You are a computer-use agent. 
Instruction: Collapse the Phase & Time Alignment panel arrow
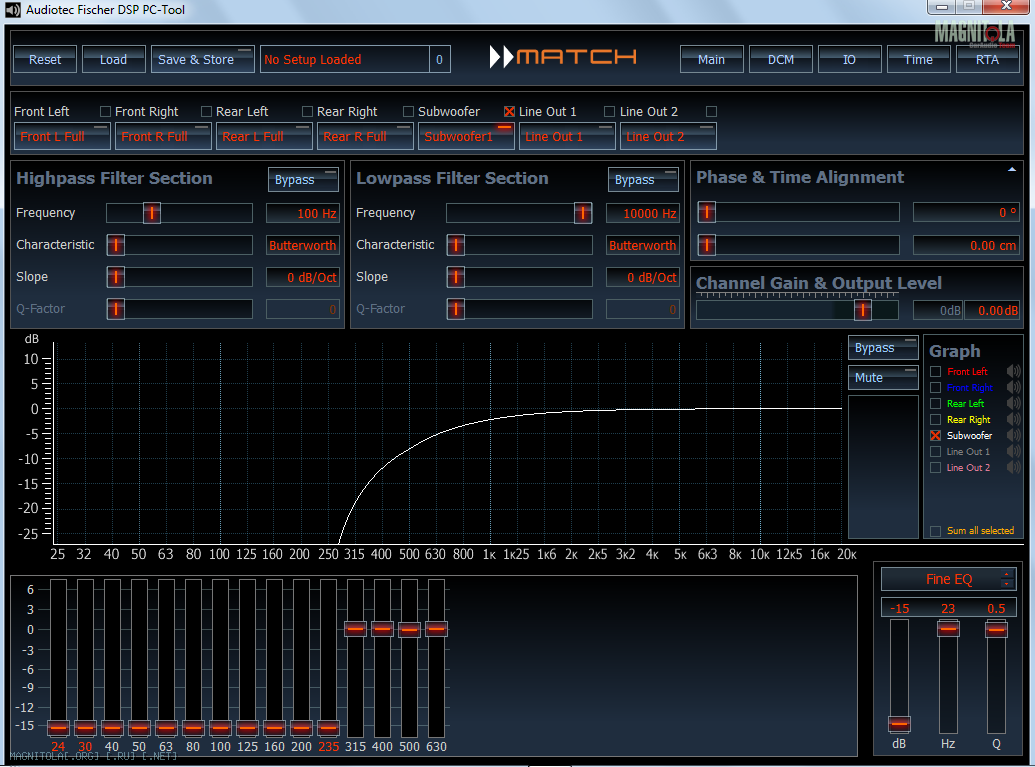(x=1012, y=170)
